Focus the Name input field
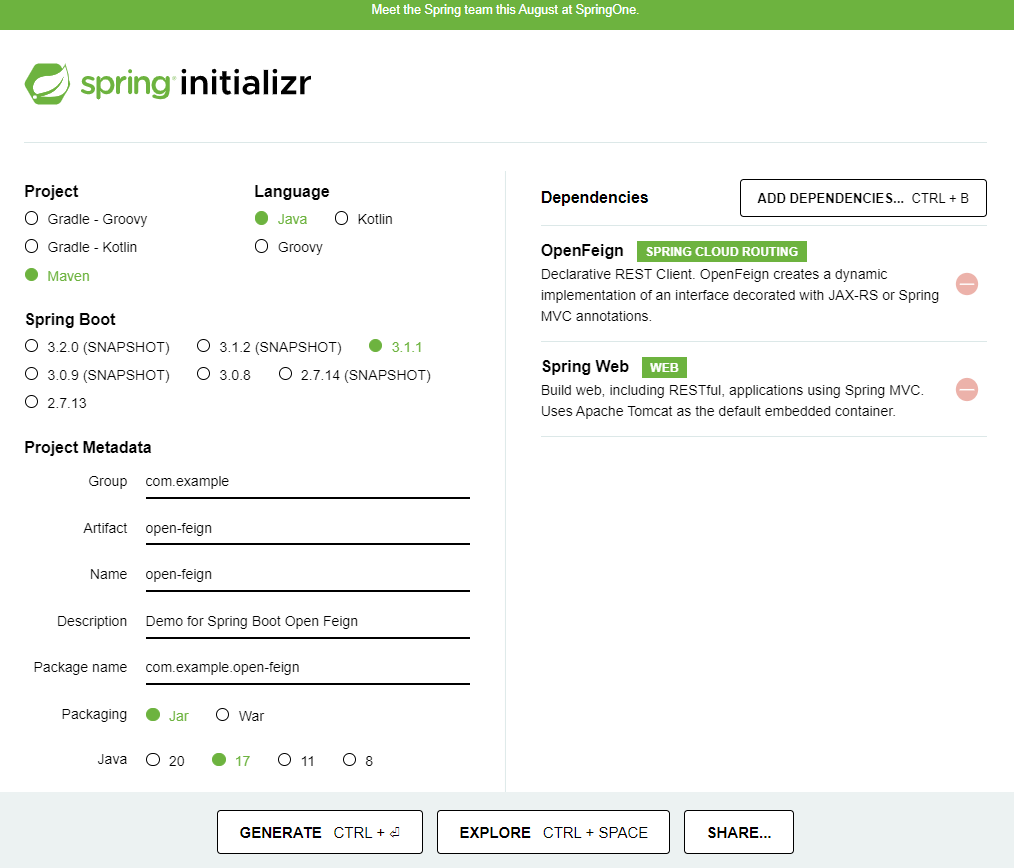 pyautogui.click(x=307, y=574)
